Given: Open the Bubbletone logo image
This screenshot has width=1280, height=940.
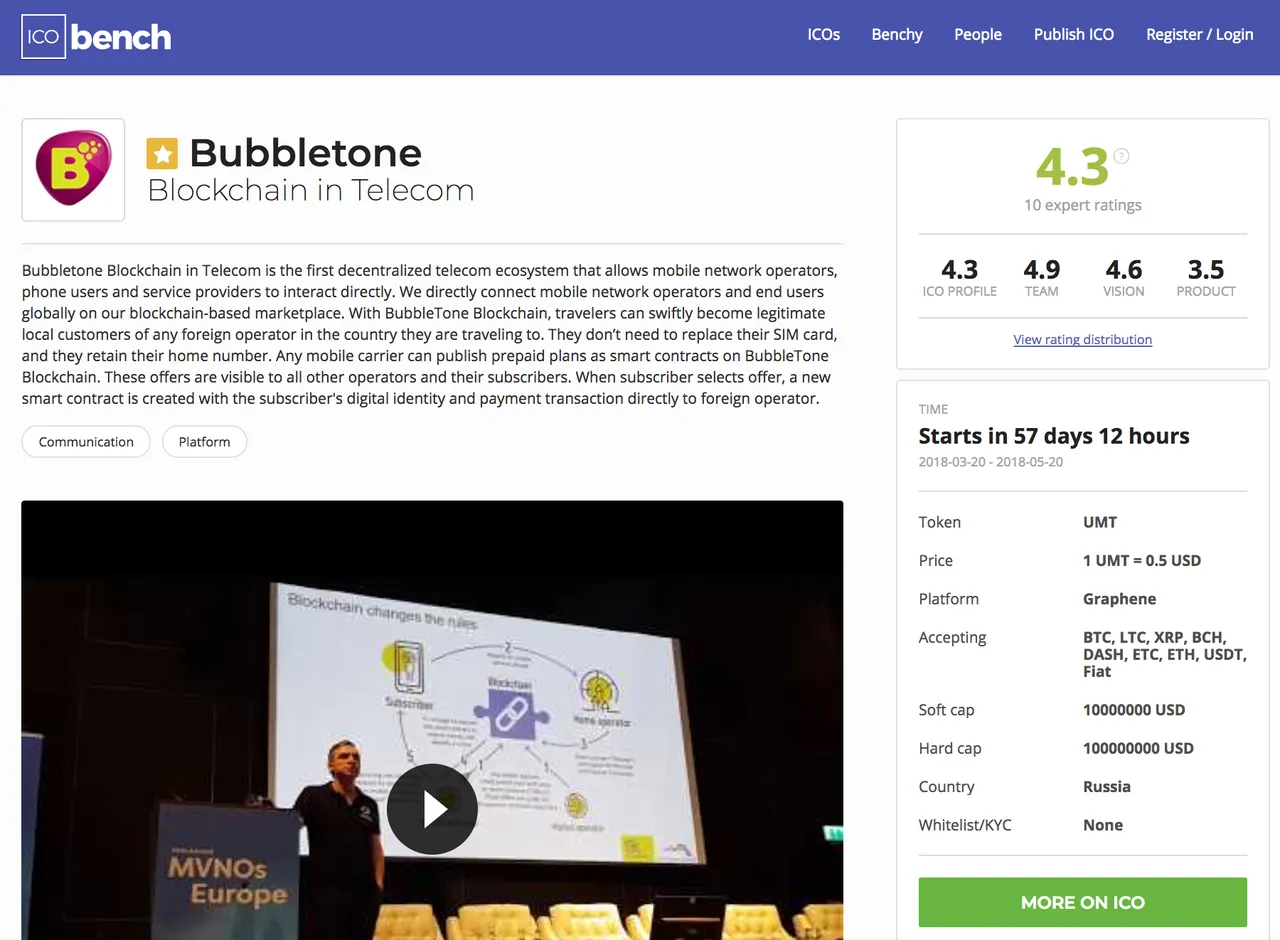Looking at the screenshot, I should pos(73,169).
